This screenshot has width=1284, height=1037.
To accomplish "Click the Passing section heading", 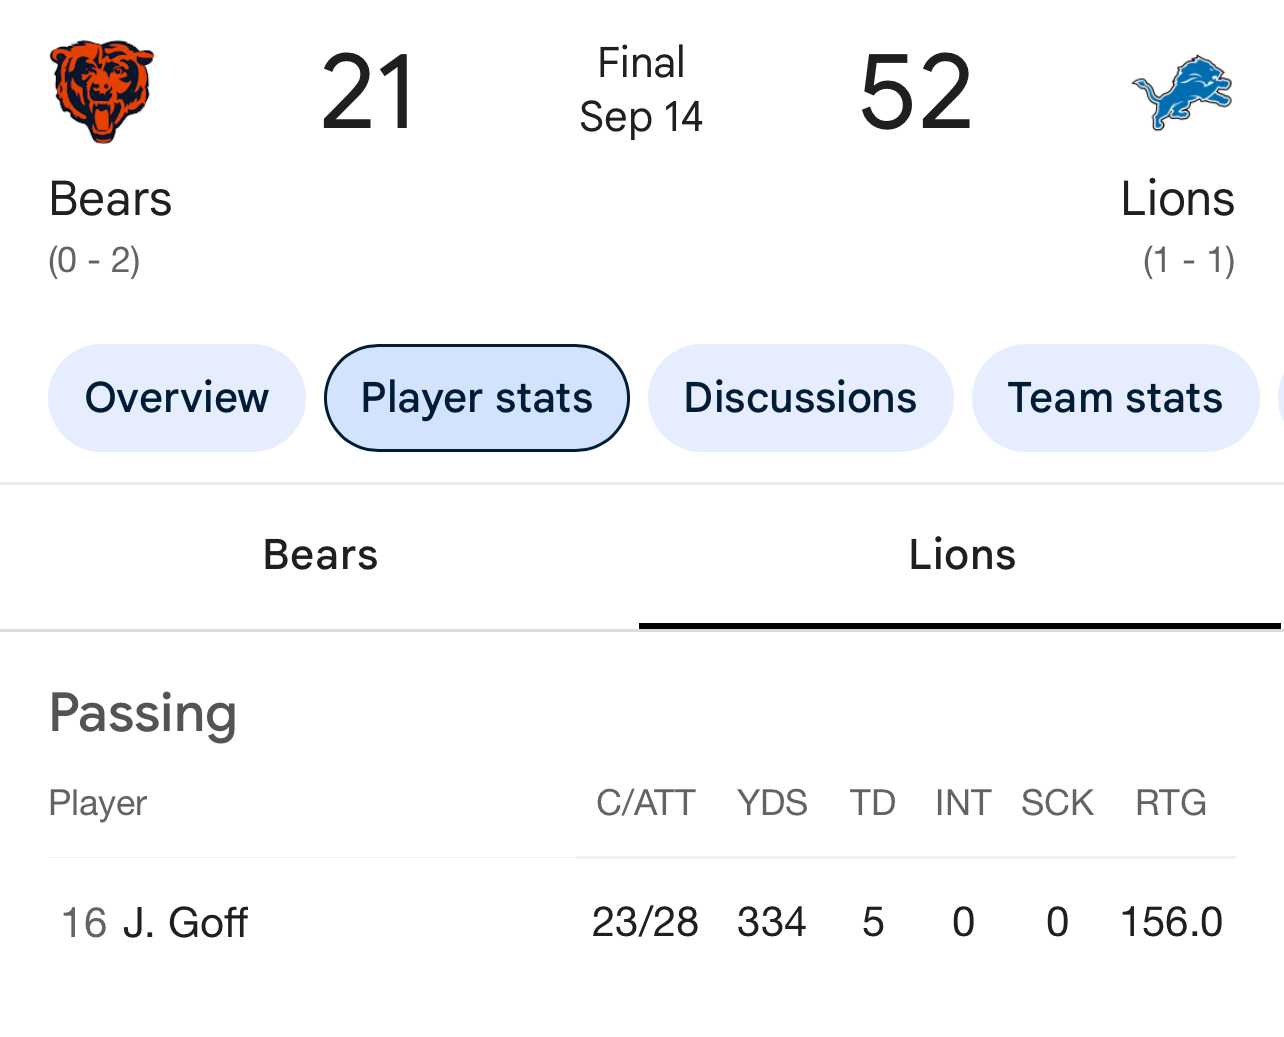I will tap(143, 715).
